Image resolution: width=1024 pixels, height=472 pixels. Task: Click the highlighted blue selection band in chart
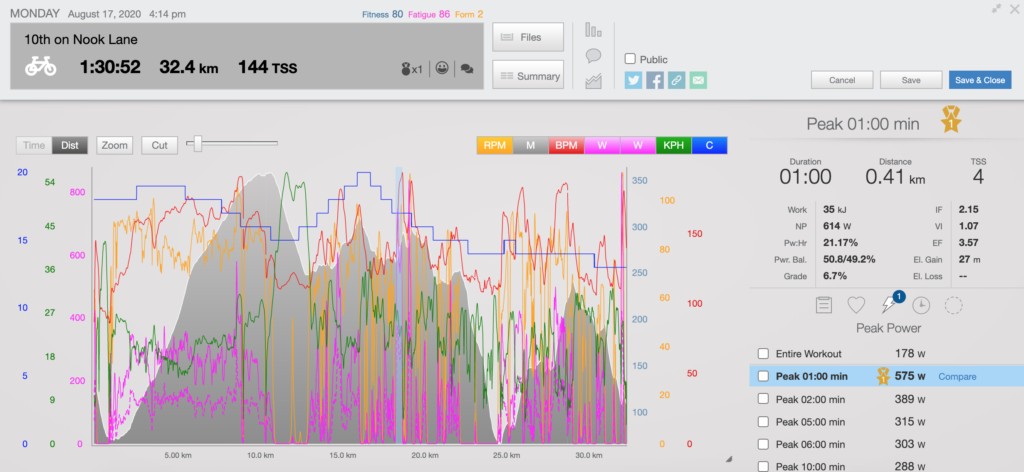[398, 306]
